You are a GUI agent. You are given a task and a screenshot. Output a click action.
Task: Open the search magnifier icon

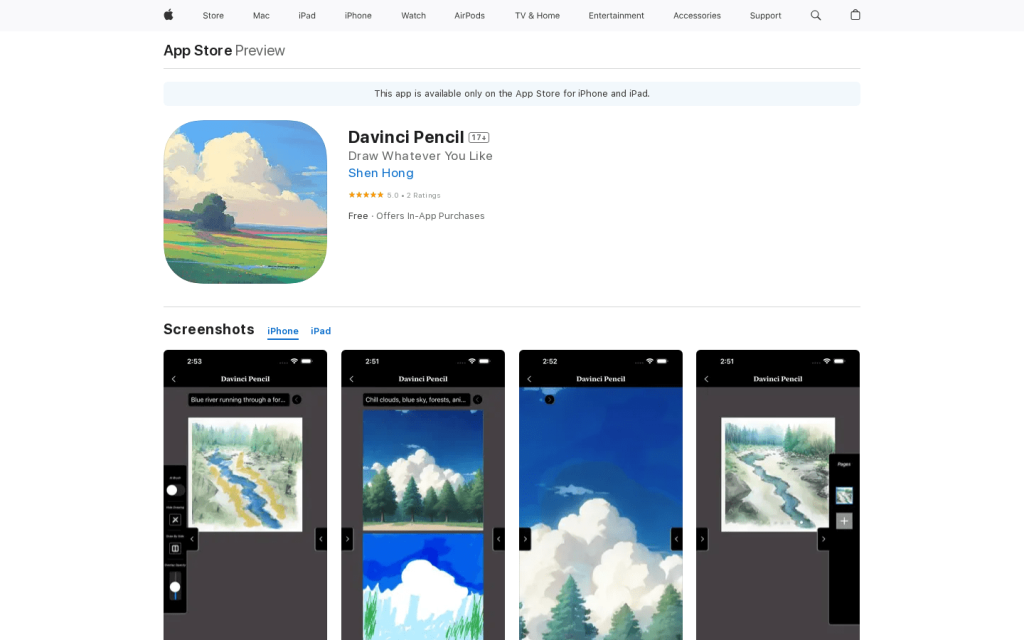(x=816, y=15)
